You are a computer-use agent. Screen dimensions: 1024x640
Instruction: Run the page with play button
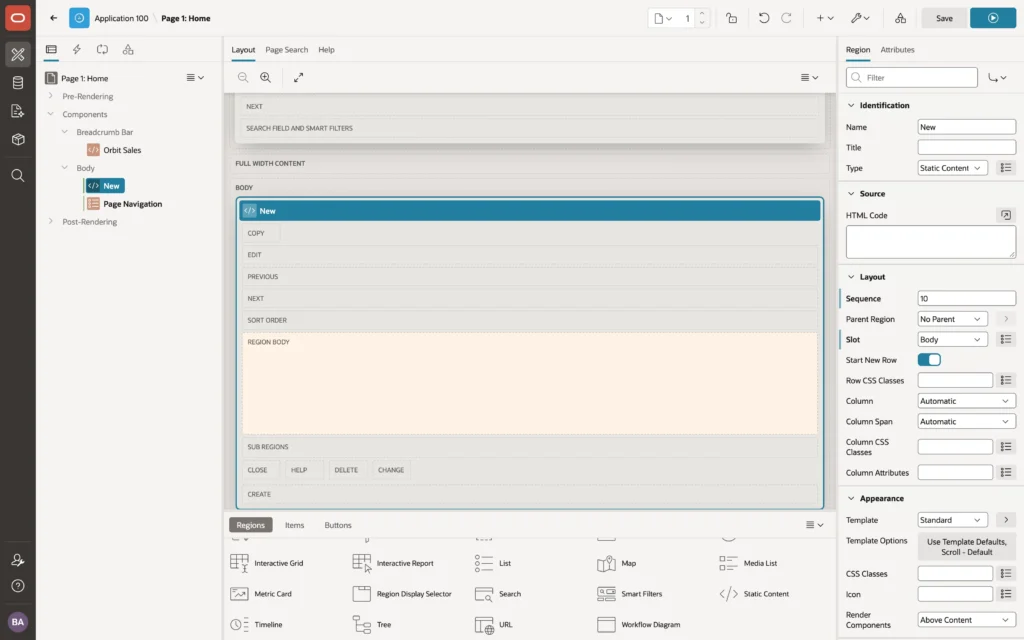click(x=993, y=18)
